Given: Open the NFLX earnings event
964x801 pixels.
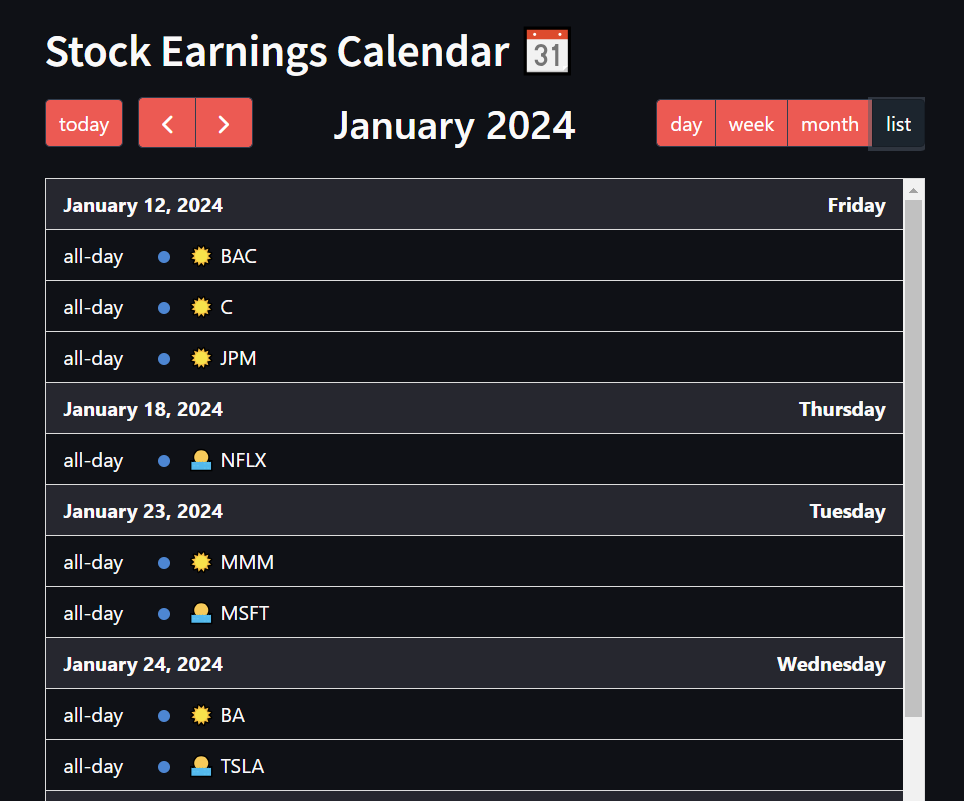Looking at the screenshot, I should click(474, 460).
